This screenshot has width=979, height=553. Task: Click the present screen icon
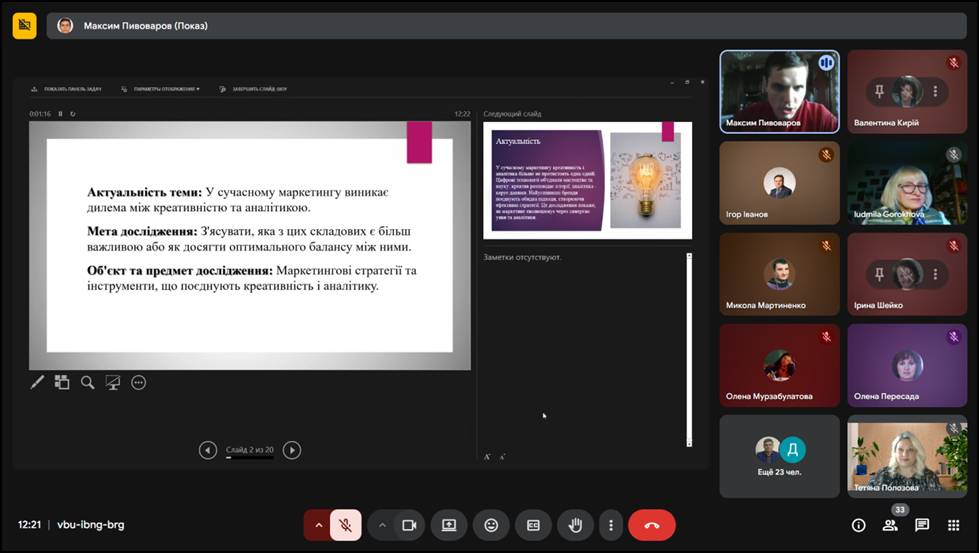[449, 525]
